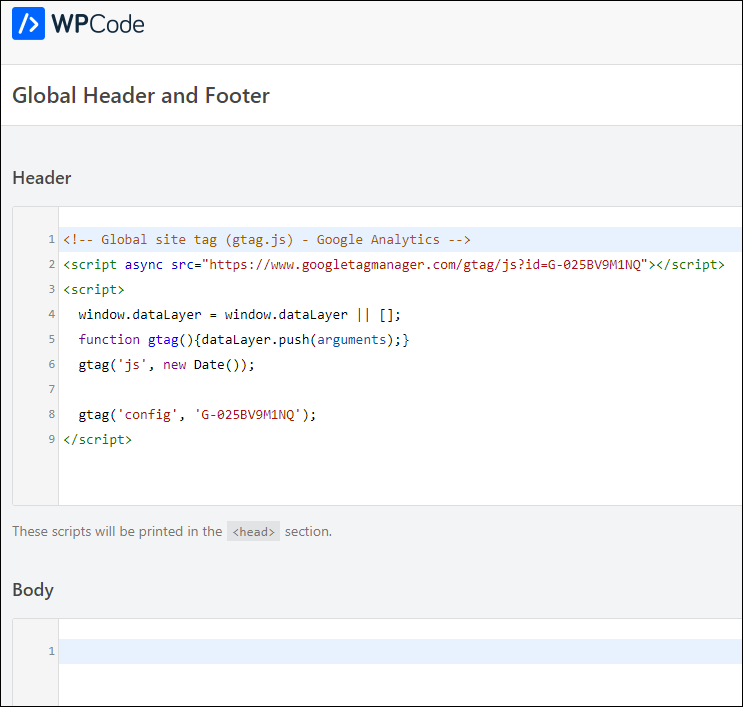Click the Header section heading
The width and height of the screenshot is (743, 707).
tap(42, 178)
